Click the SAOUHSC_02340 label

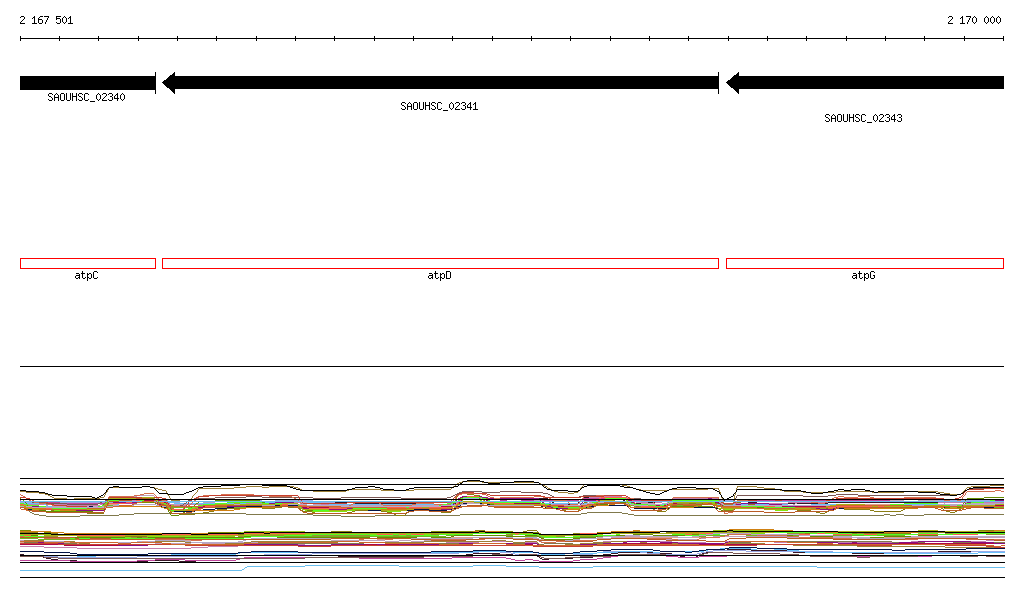86,97
